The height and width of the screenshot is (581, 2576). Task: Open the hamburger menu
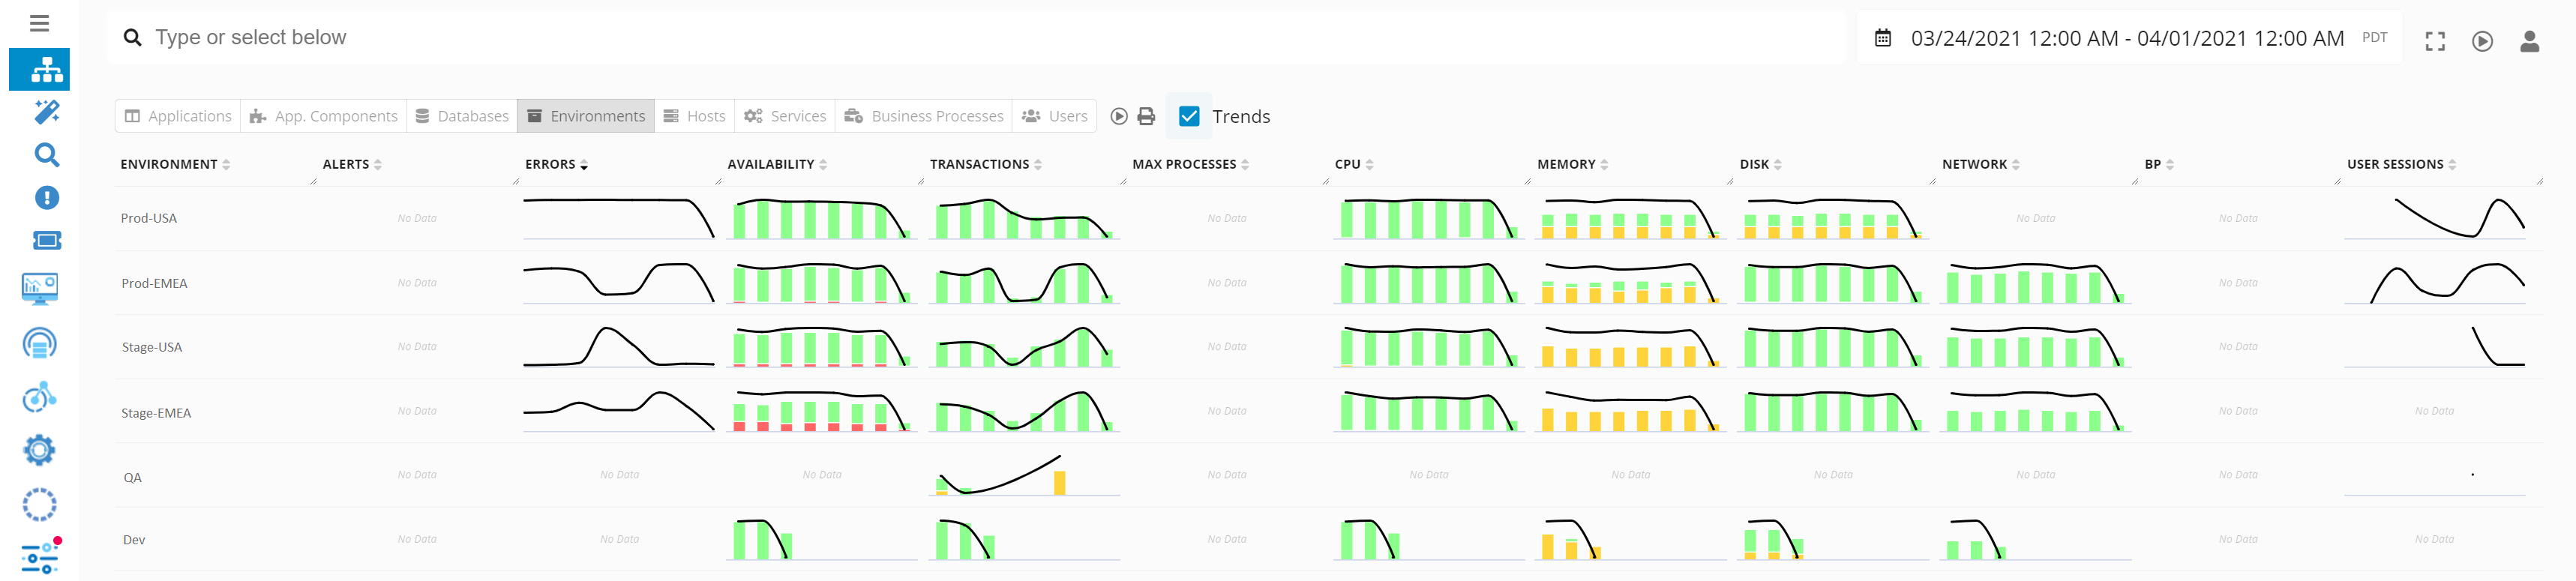click(x=39, y=23)
